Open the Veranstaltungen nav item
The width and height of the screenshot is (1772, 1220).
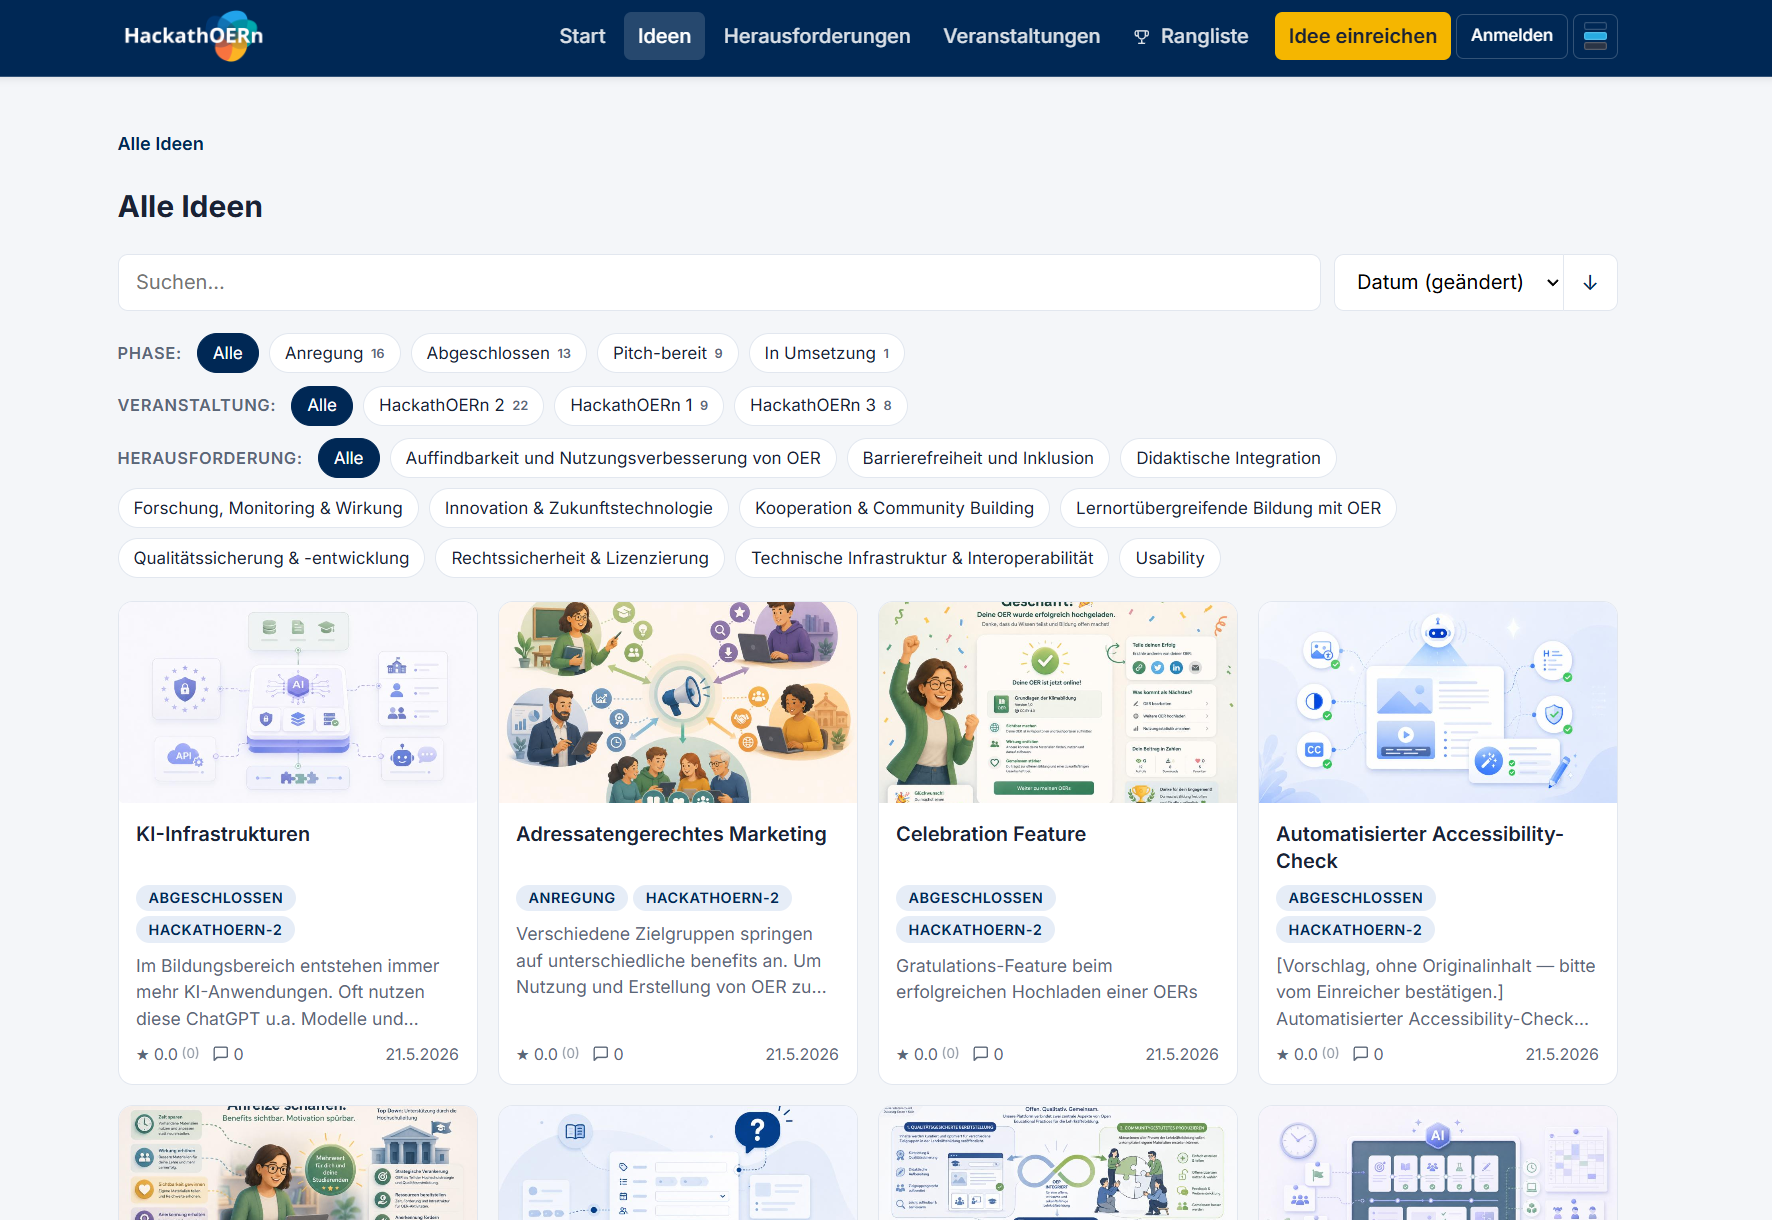pos(1021,36)
